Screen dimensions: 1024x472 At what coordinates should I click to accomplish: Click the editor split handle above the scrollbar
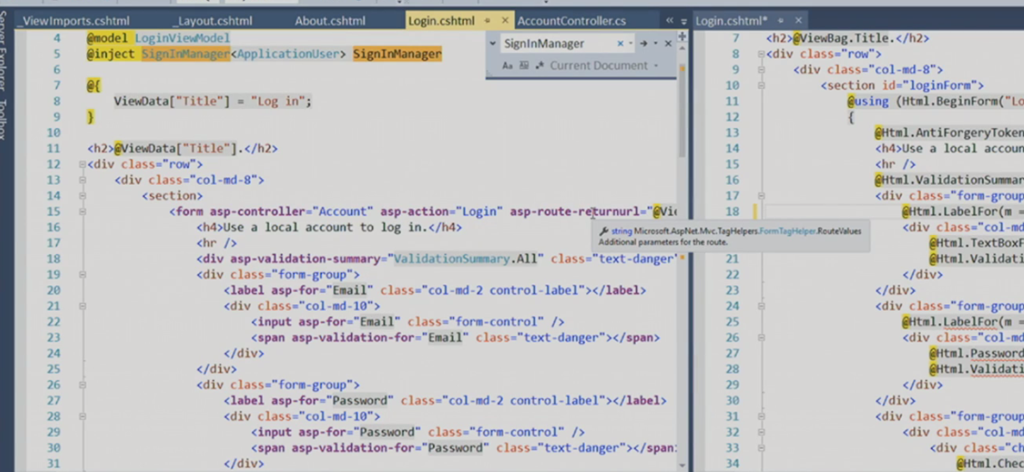[x=682, y=36]
